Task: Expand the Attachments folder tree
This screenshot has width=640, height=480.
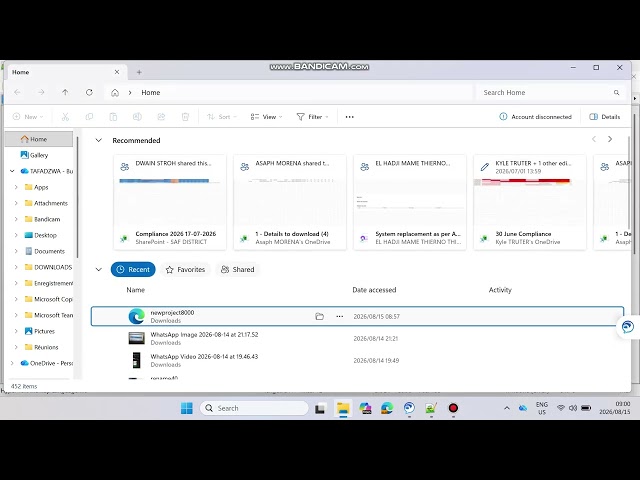Action: tap(16, 203)
